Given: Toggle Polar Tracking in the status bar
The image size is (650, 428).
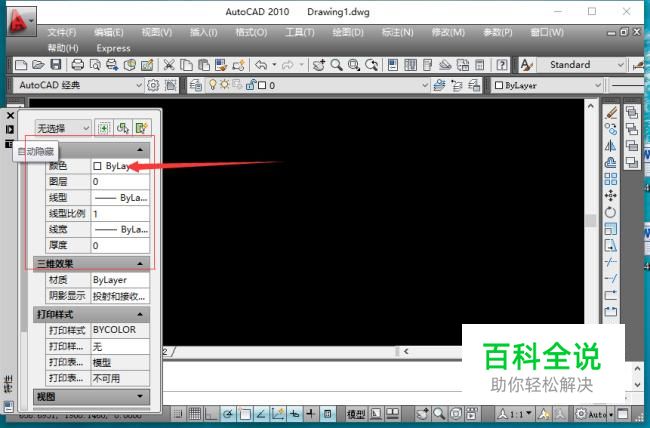Looking at the screenshot, I should tap(228, 413).
